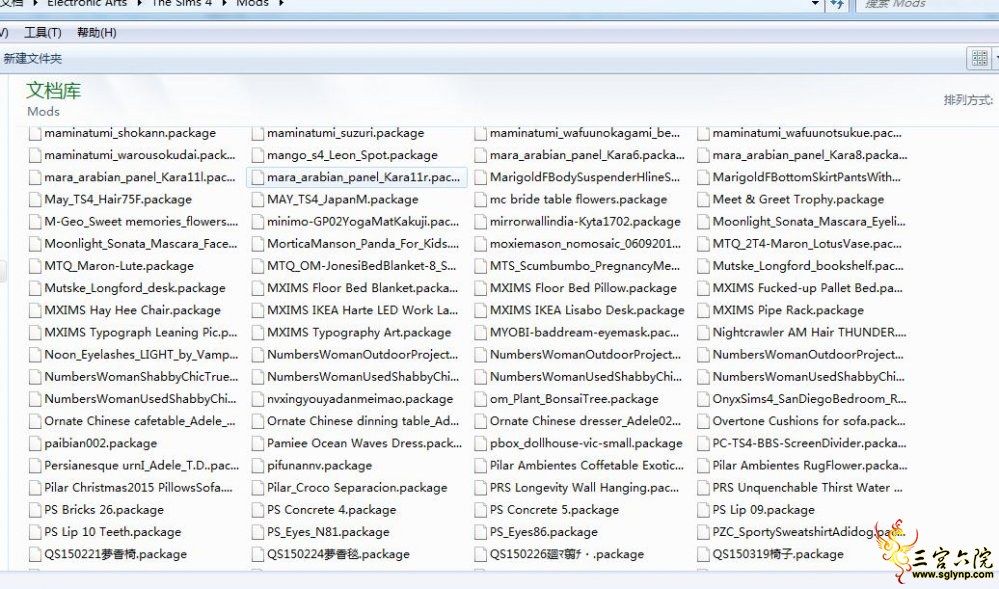Click The Sims 4 breadcrumb in address bar
The width and height of the screenshot is (999, 589).
click(x=182, y=3)
